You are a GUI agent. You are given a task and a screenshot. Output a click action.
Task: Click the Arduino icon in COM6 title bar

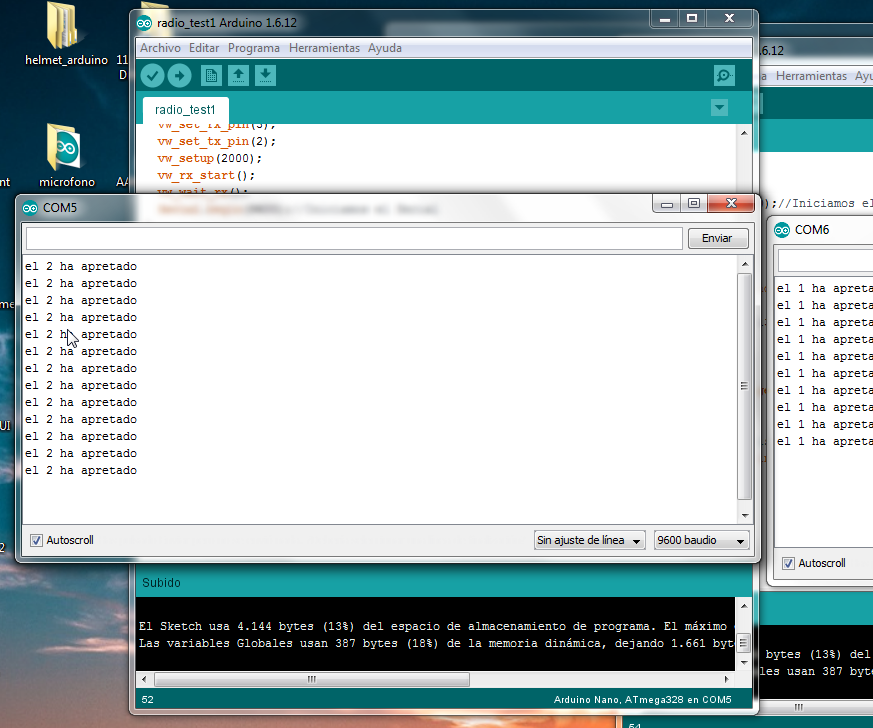tap(782, 230)
